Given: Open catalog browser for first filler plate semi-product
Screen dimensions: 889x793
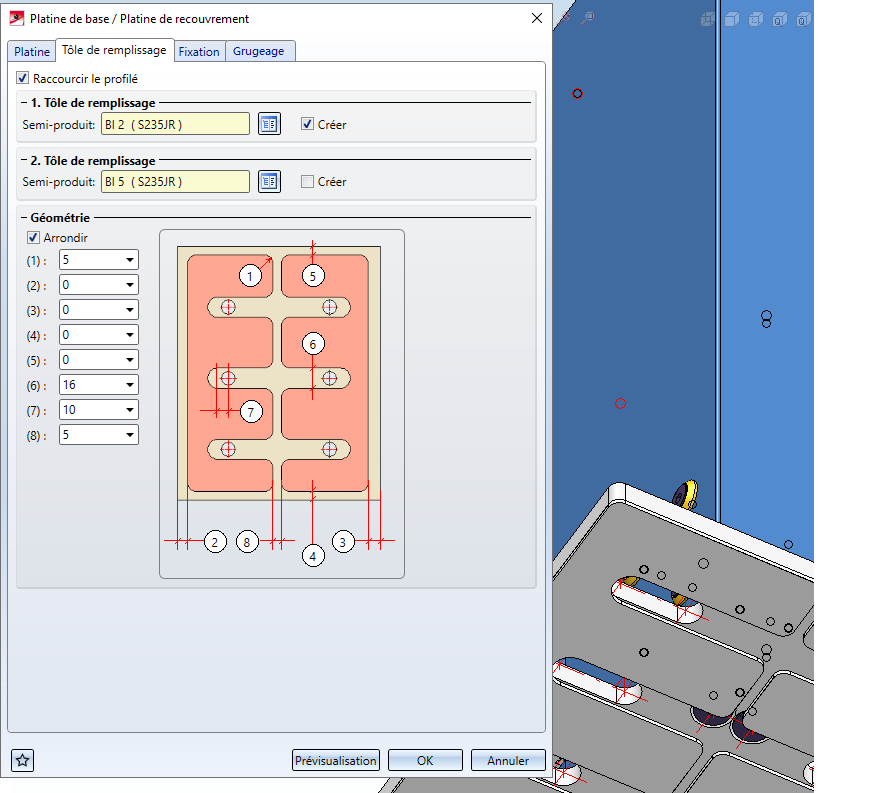Looking at the screenshot, I should (269, 124).
